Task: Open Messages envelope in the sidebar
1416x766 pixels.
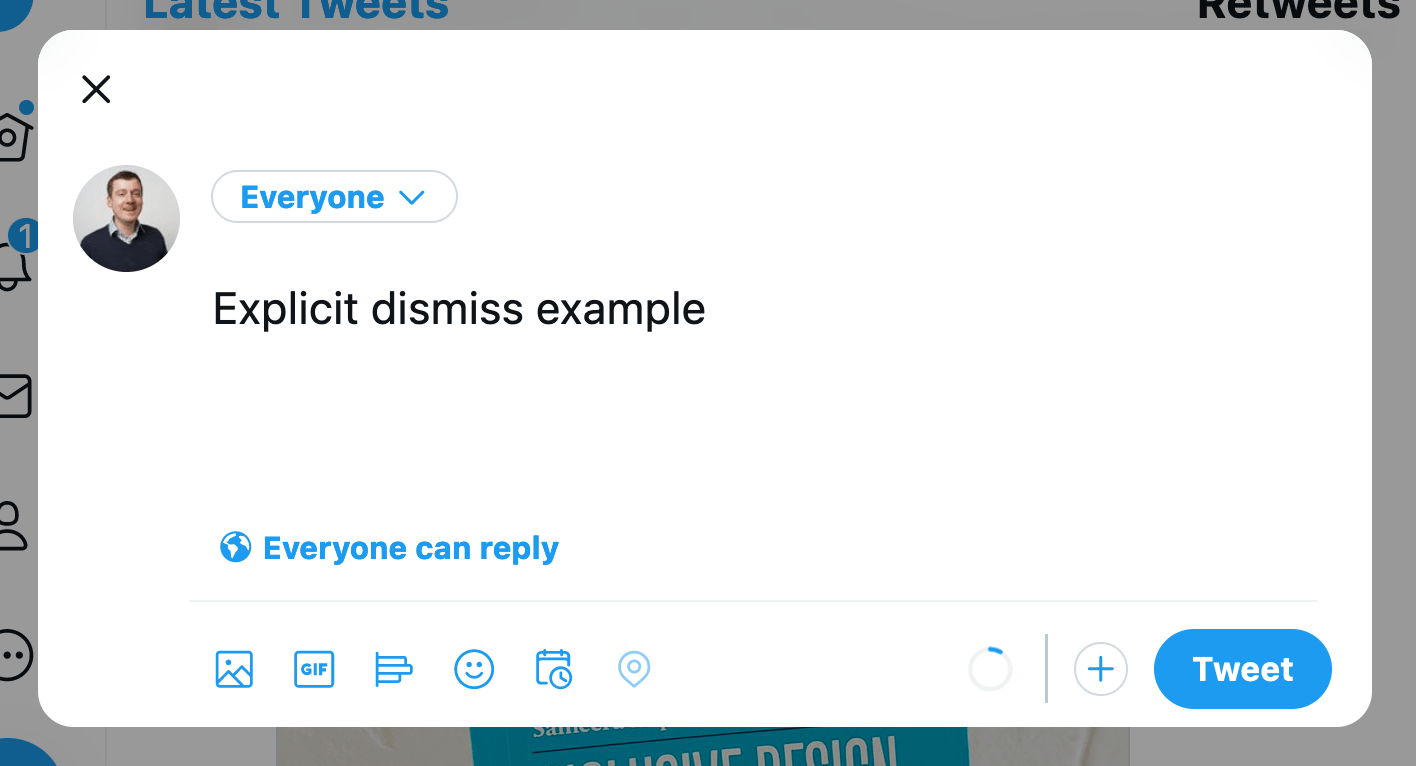Action: click(x=16, y=397)
